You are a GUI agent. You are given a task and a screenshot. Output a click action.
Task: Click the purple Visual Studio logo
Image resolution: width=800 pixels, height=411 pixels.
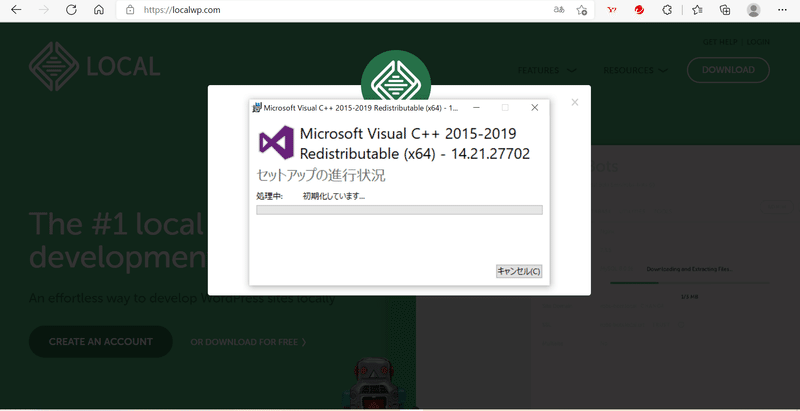[276, 143]
